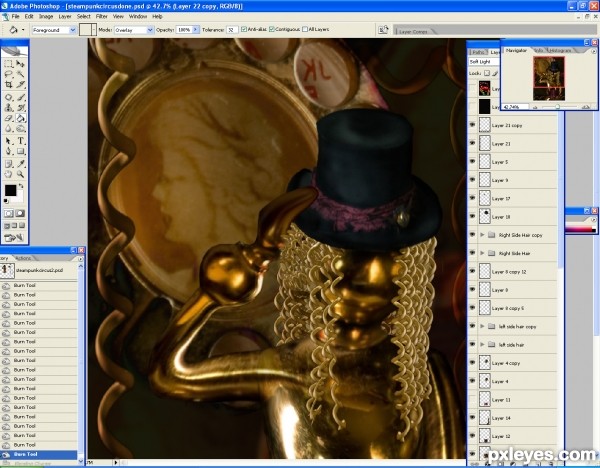600x468 pixels.
Task: Select the Eraser tool
Action: 8,118
